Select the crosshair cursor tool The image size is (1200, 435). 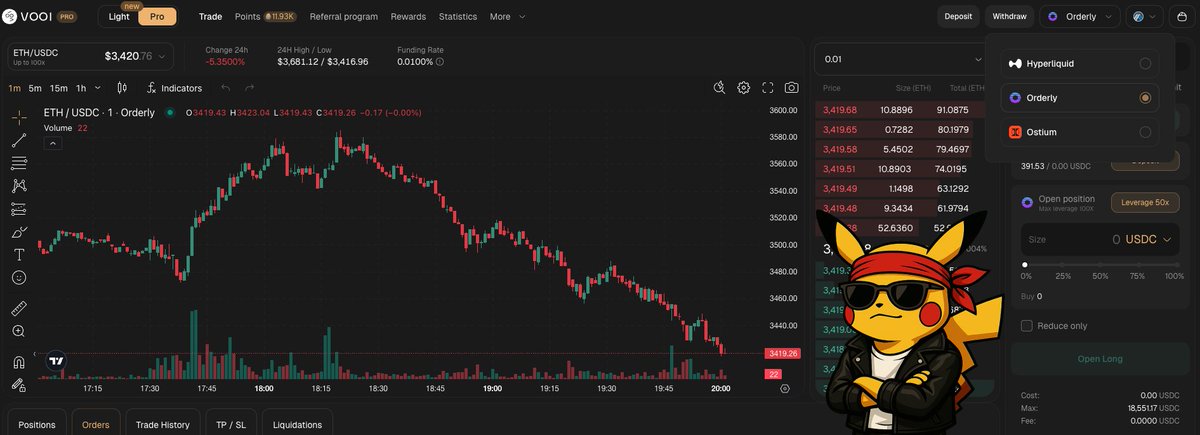19,117
